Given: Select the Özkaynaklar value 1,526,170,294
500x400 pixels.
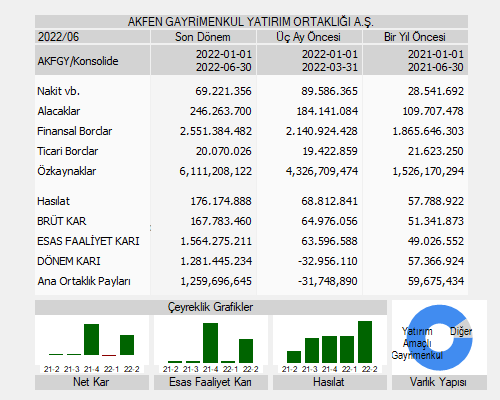Looking at the screenshot, I should [428, 171].
